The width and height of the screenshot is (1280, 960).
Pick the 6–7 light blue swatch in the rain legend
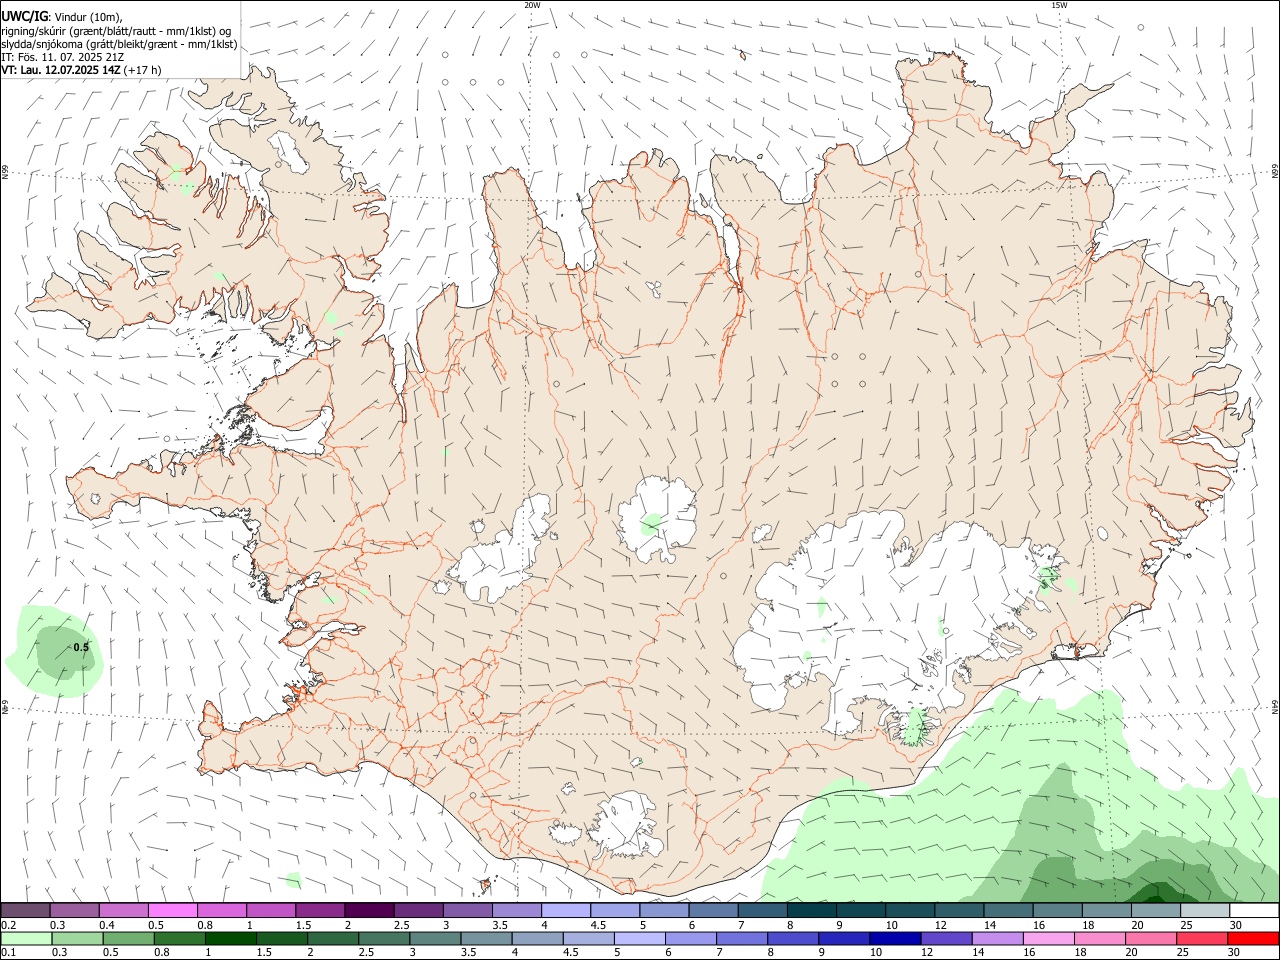tap(691, 939)
